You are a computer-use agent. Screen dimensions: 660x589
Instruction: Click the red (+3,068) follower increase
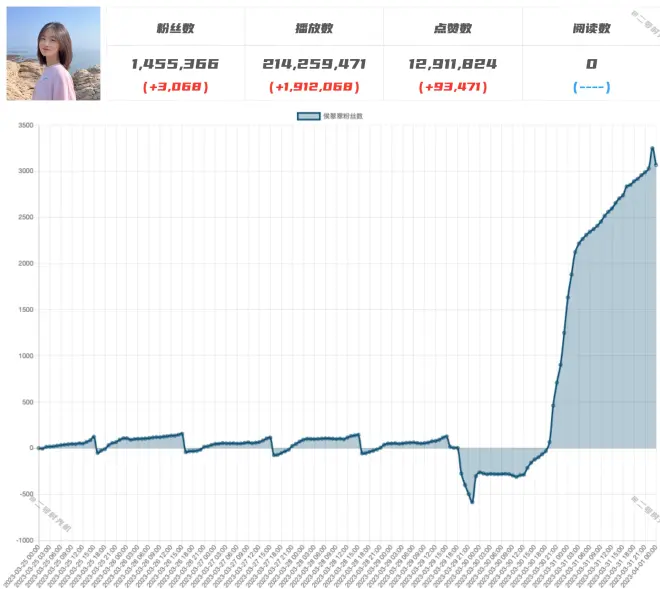(x=174, y=87)
